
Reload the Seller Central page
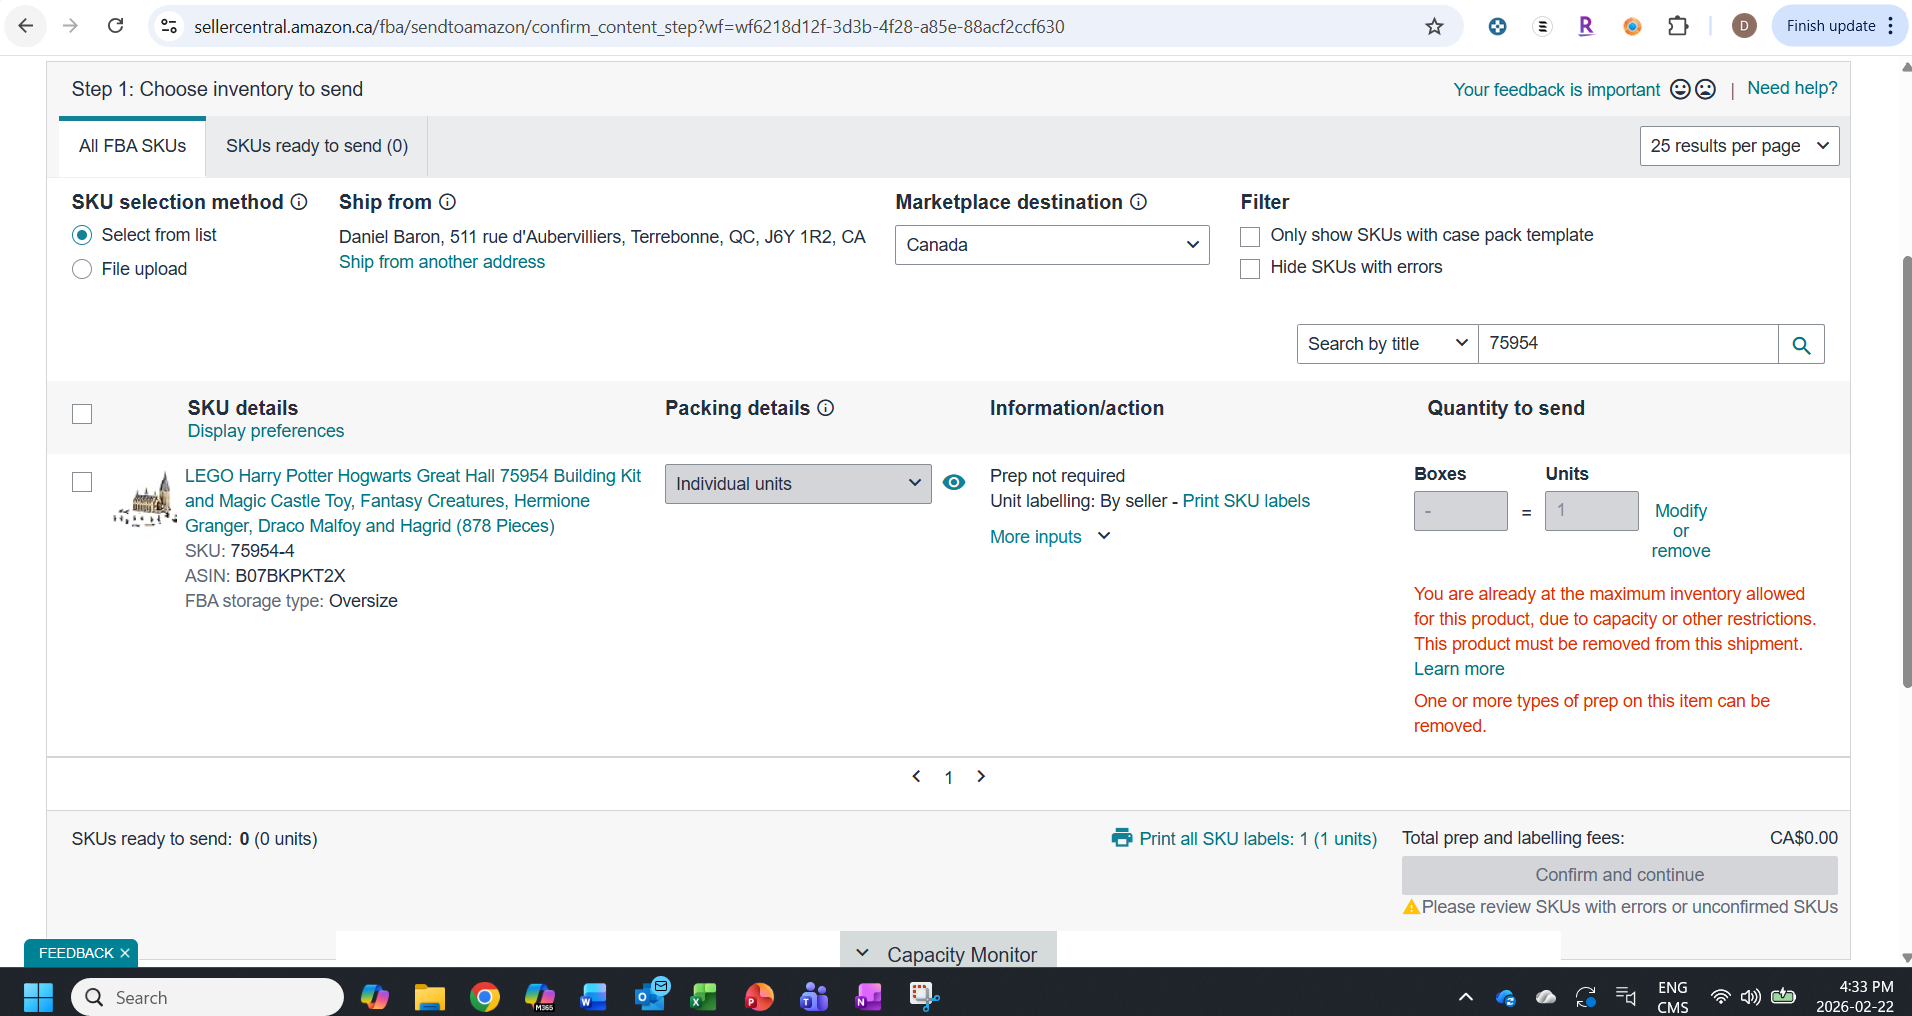coord(115,26)
